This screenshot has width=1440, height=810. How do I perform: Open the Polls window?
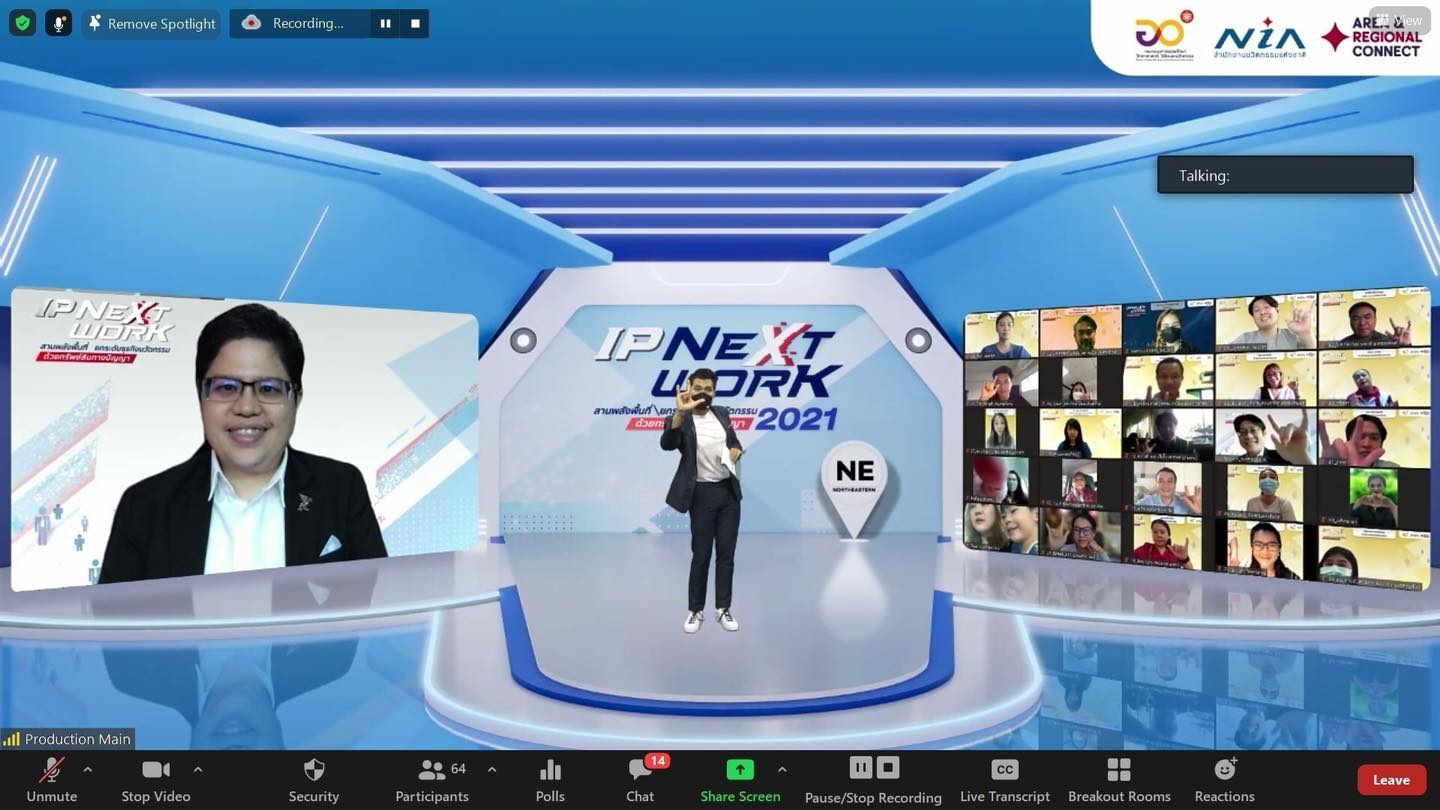pyautogui.click(x=550, y=780)
